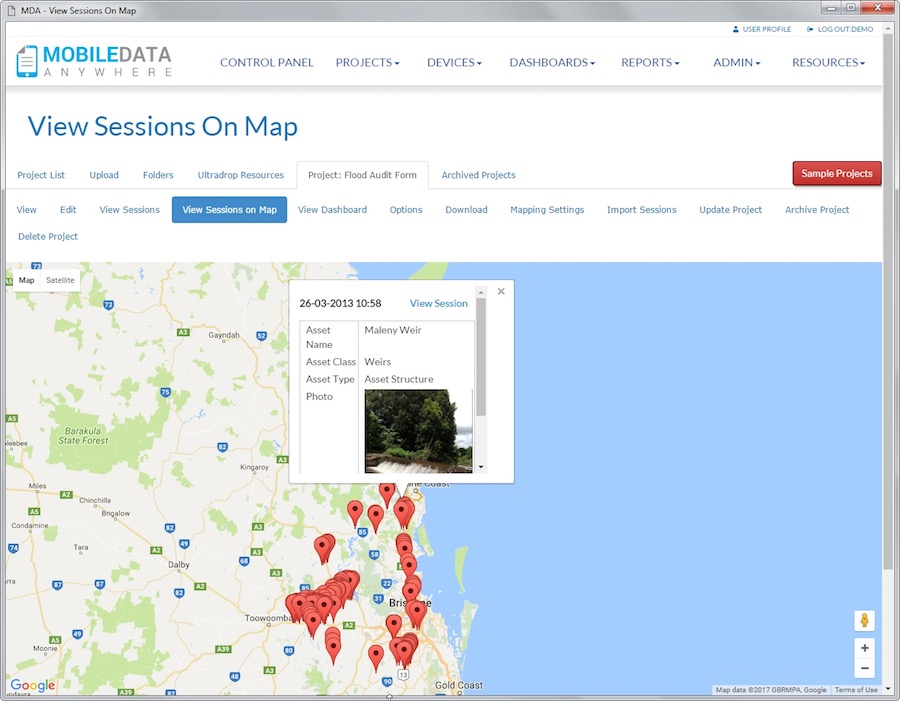Image resolution: width=900 pixels, height=701 pixels.
Task: Click the Update Project link
Action: pos(730,210)
